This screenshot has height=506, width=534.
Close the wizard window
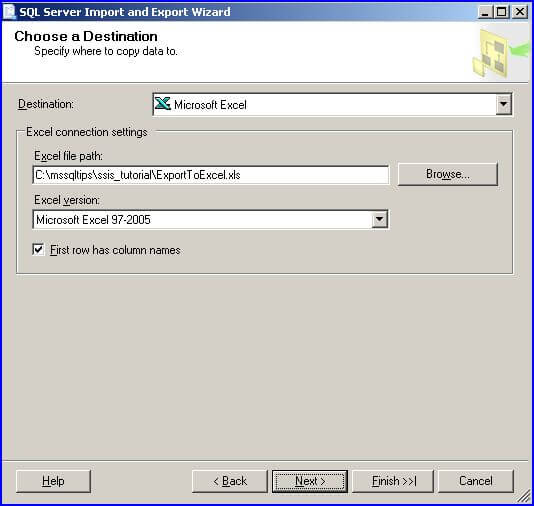pos(520,12)
